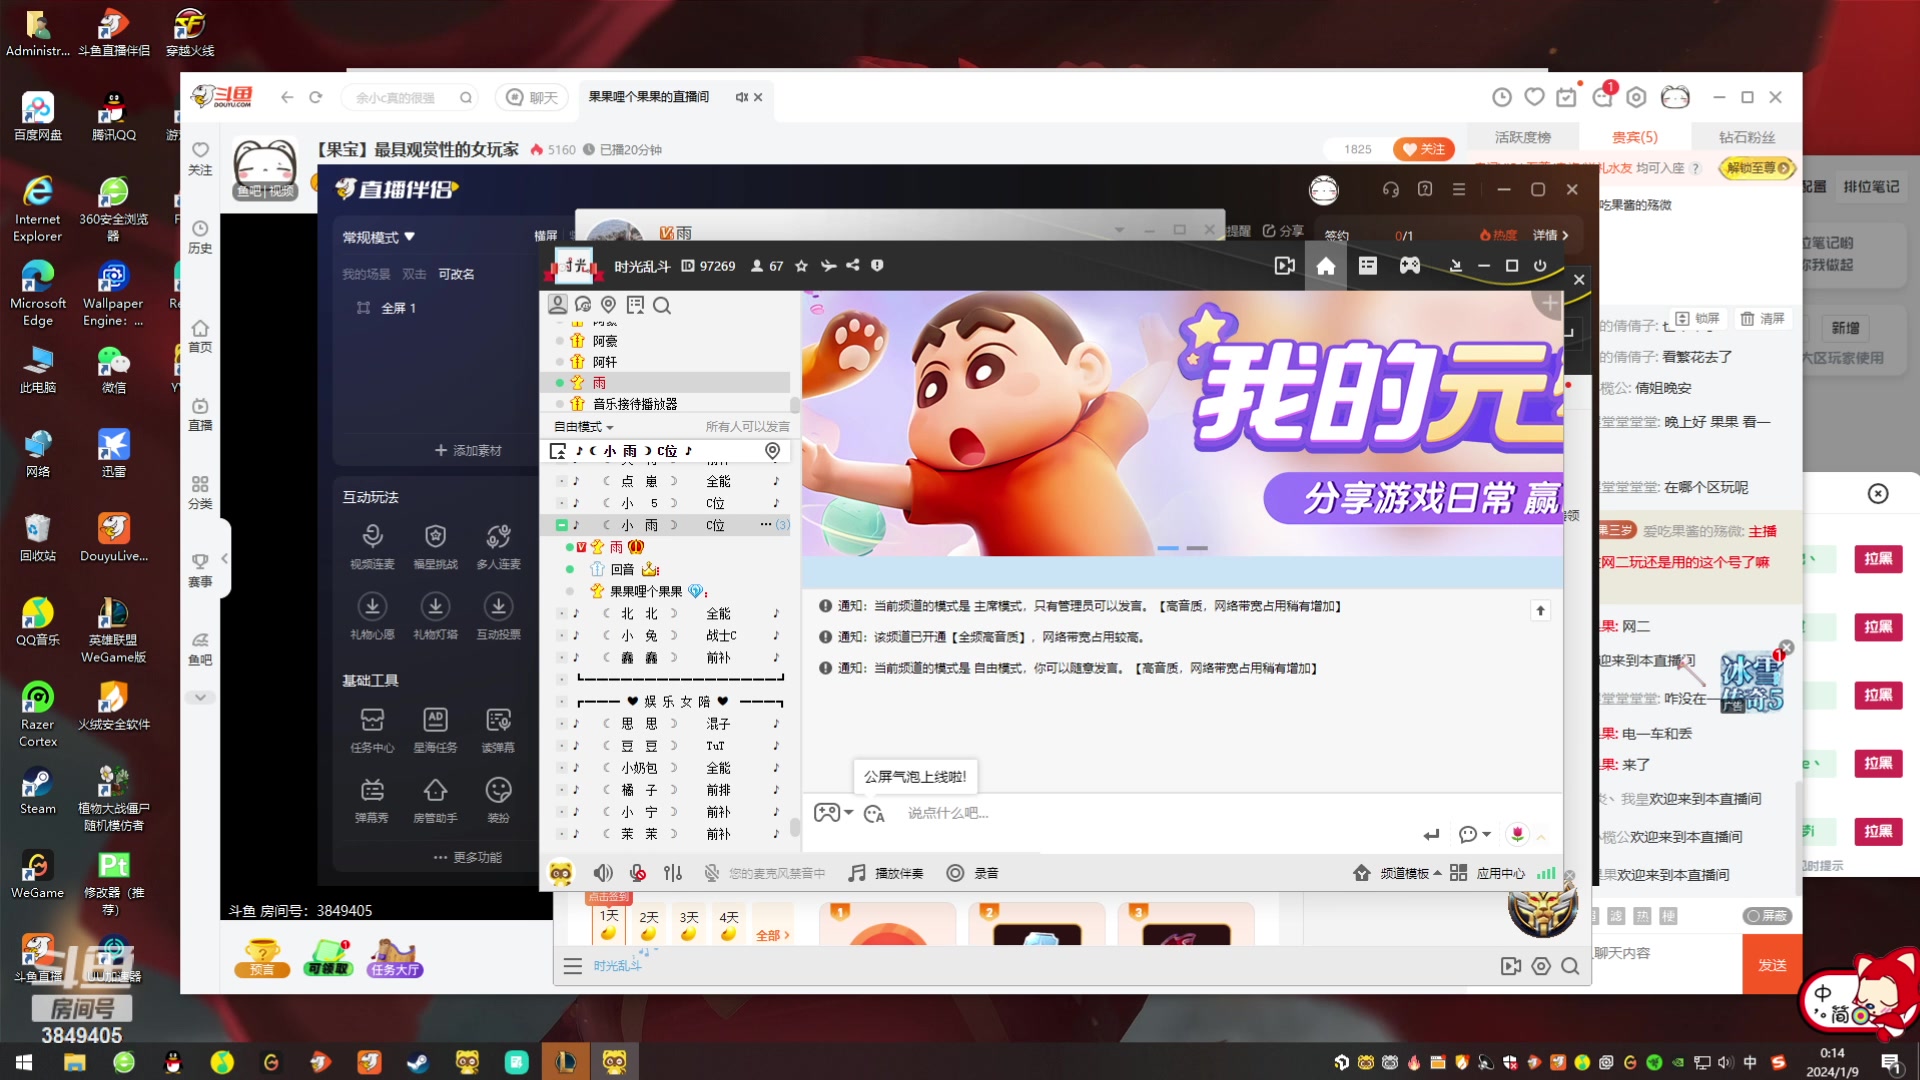1920x1080 pixels.
Task: Click the orange 关注 follow button
Action: (x=1424, y=149)
